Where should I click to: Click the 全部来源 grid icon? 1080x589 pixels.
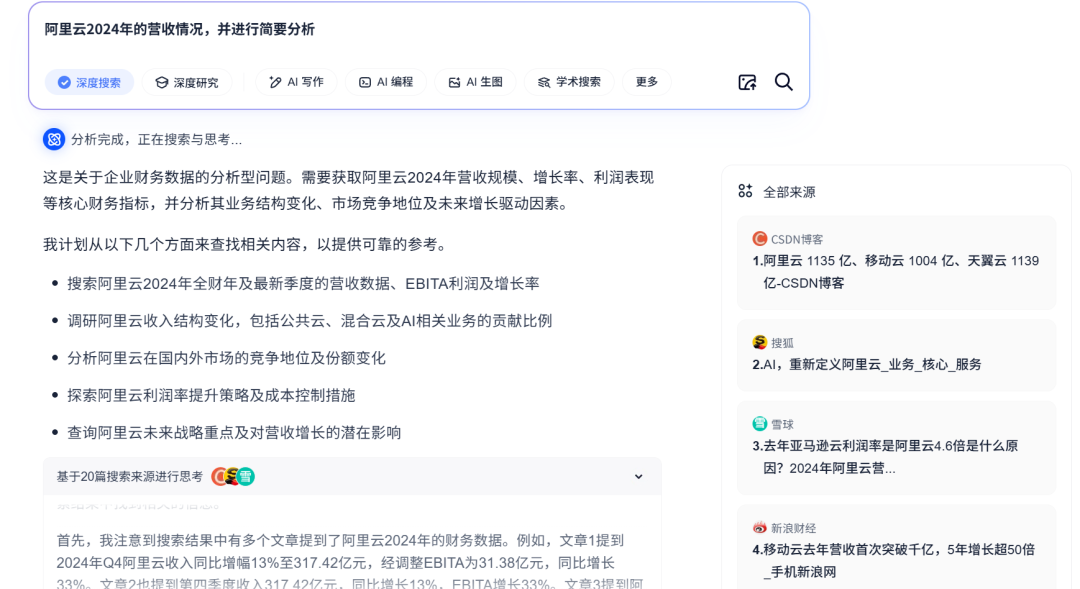coord(745,191)
